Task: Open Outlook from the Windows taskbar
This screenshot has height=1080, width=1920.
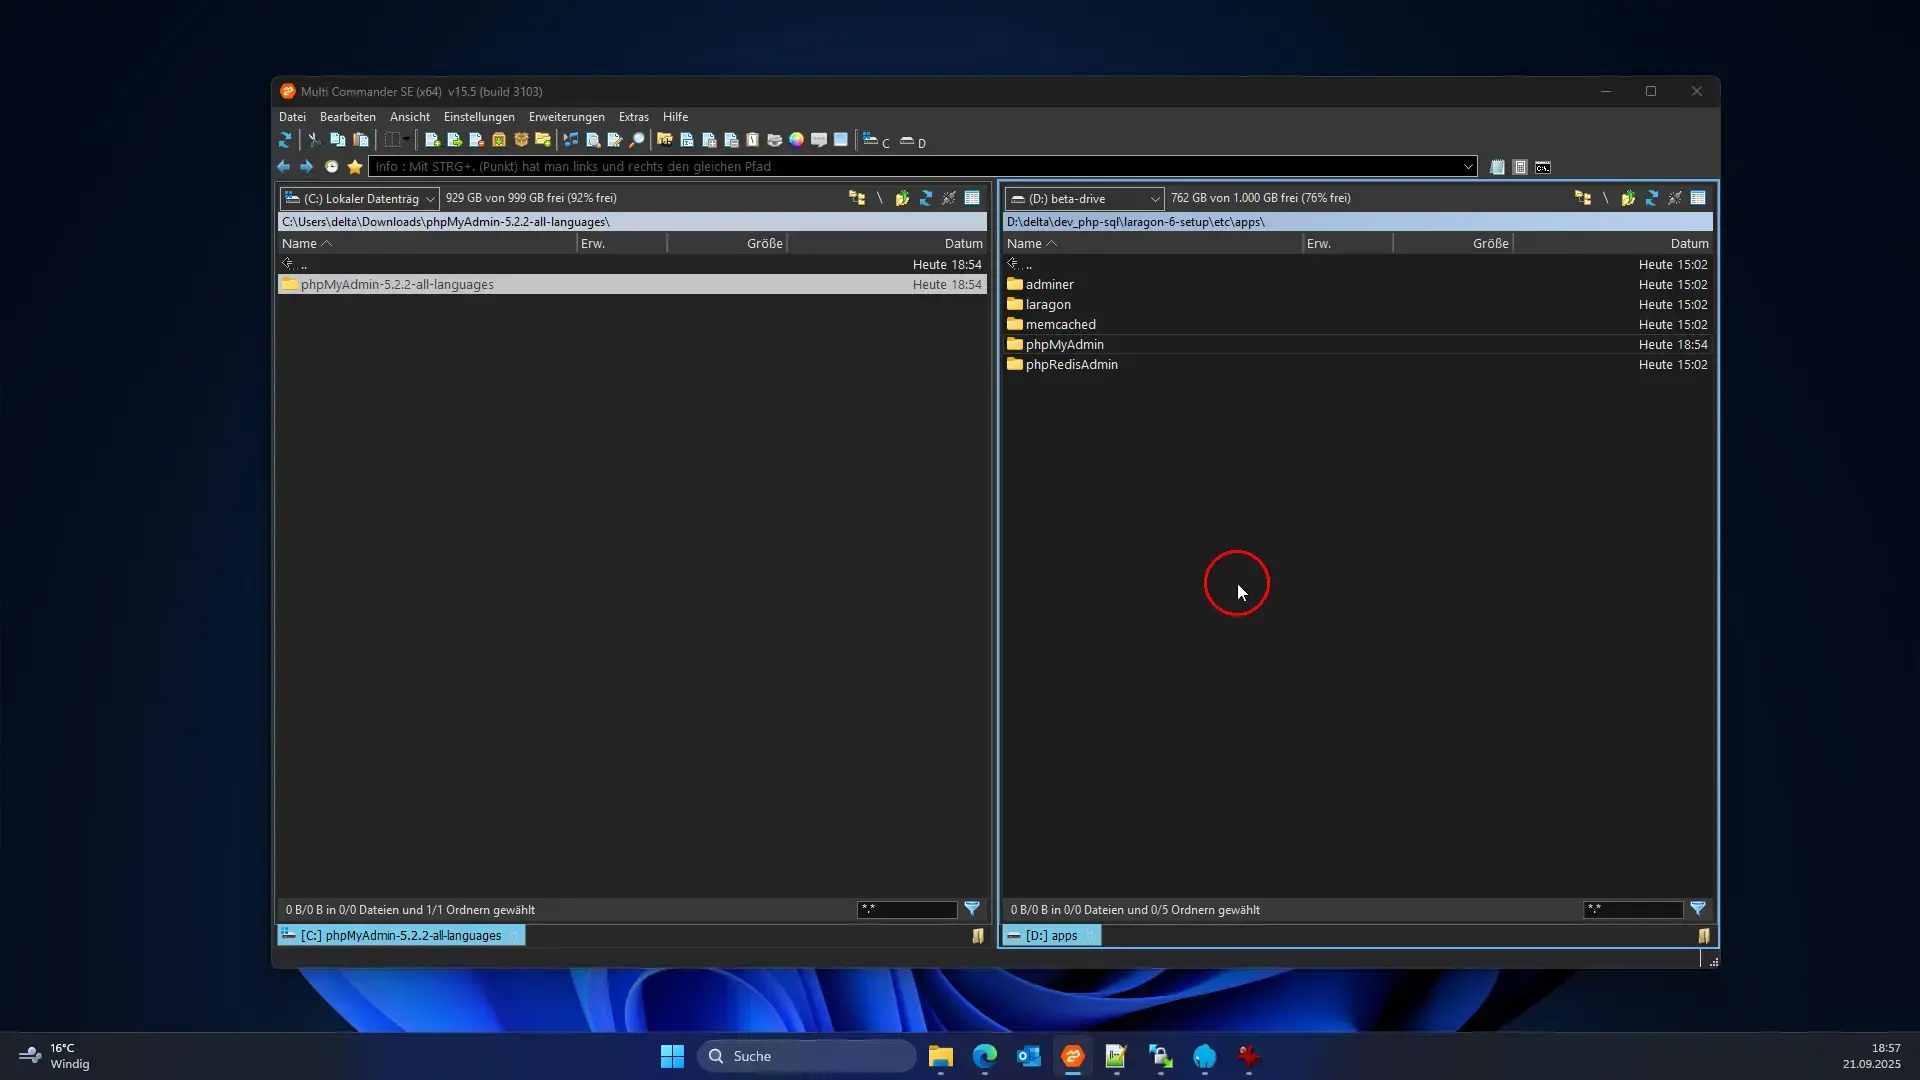Action: click(x=1029, y=1056)
